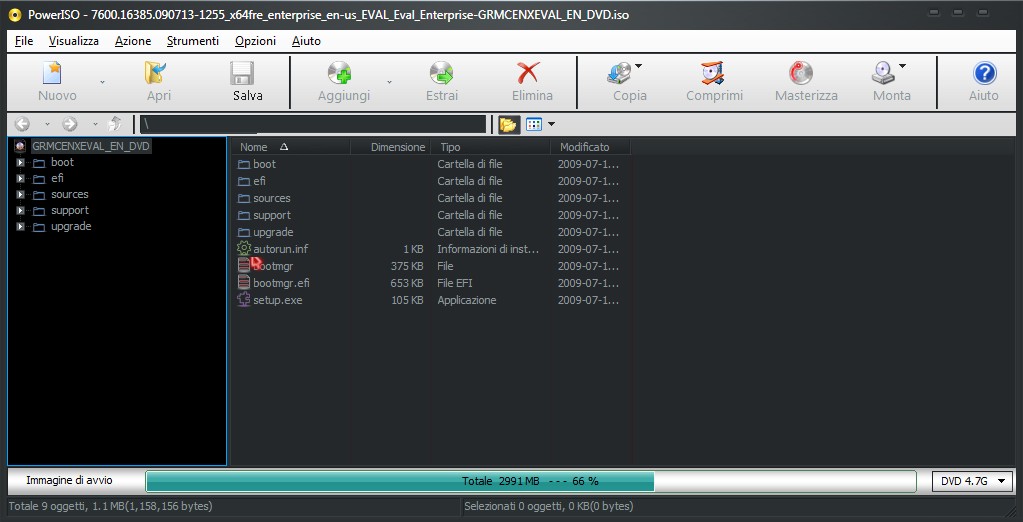The height and width of the screenshot is (522, 1023).
Task: Expand the support tree node
Action: pos(20,210)
